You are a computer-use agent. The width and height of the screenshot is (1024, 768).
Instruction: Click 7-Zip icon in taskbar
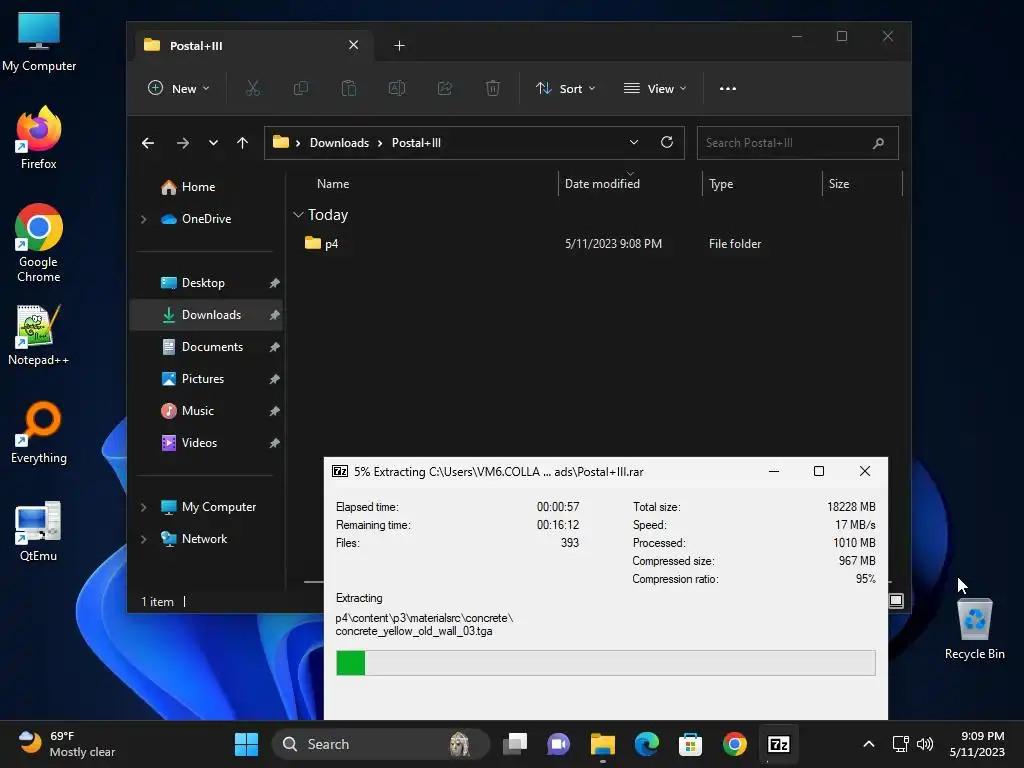click(x=778, y=744)
